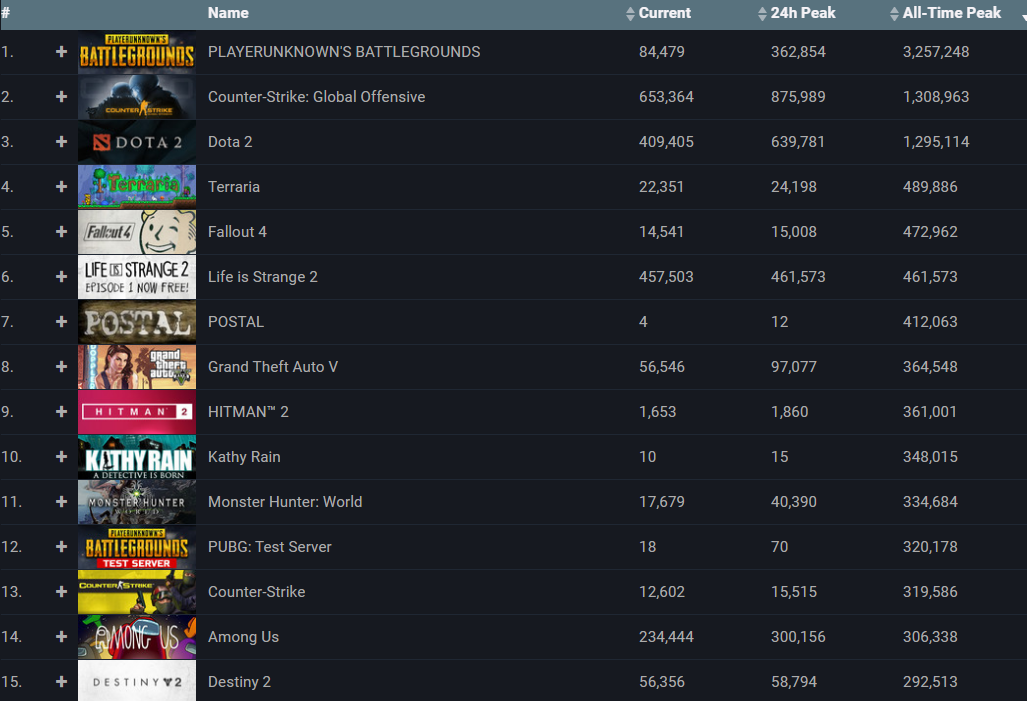The height and width of the screenshot is (701, 1027).
Task: Open the Dota 2 name link
Action: [x=230, y=142]
